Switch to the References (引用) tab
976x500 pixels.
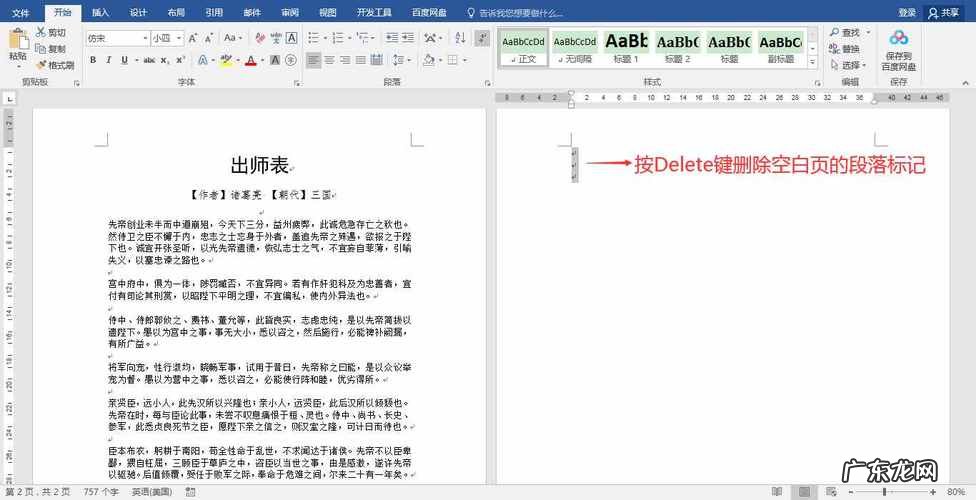214,12
